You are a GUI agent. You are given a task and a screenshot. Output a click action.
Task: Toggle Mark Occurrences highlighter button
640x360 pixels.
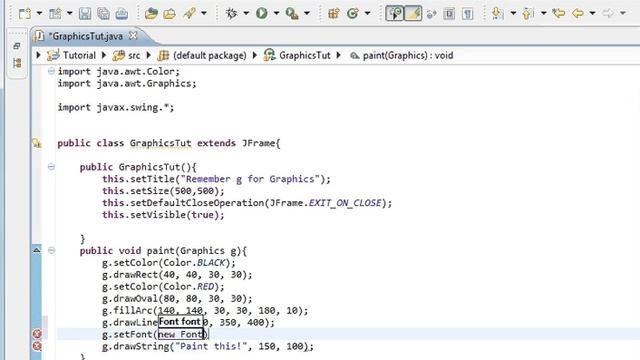(413, 13)
